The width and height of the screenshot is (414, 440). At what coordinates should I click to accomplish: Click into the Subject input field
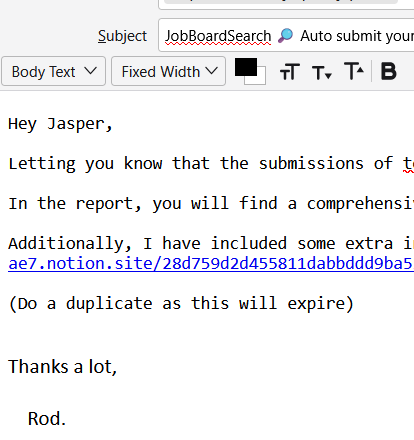[x=286, y=35]
